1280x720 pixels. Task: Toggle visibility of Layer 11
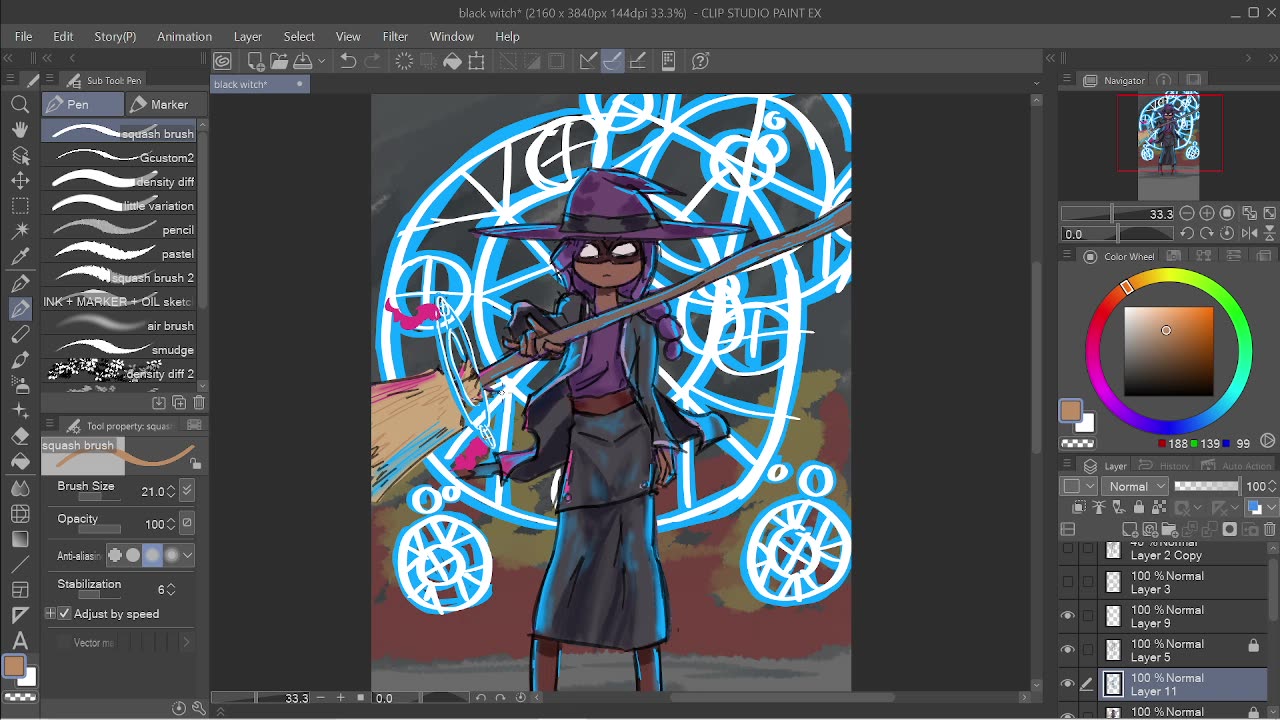(x=1068, y=684)
